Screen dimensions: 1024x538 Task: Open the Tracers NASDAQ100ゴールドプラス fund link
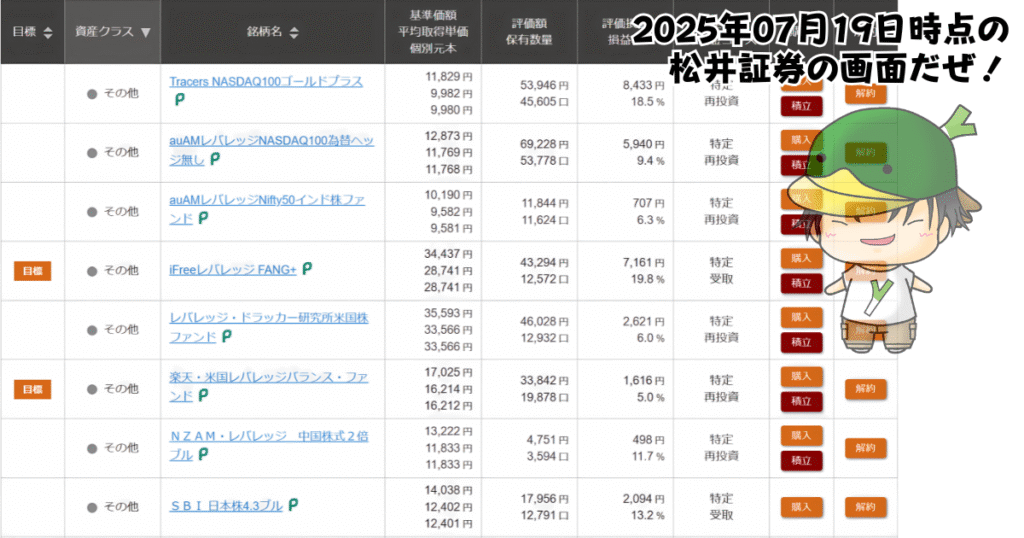[266, 82]
